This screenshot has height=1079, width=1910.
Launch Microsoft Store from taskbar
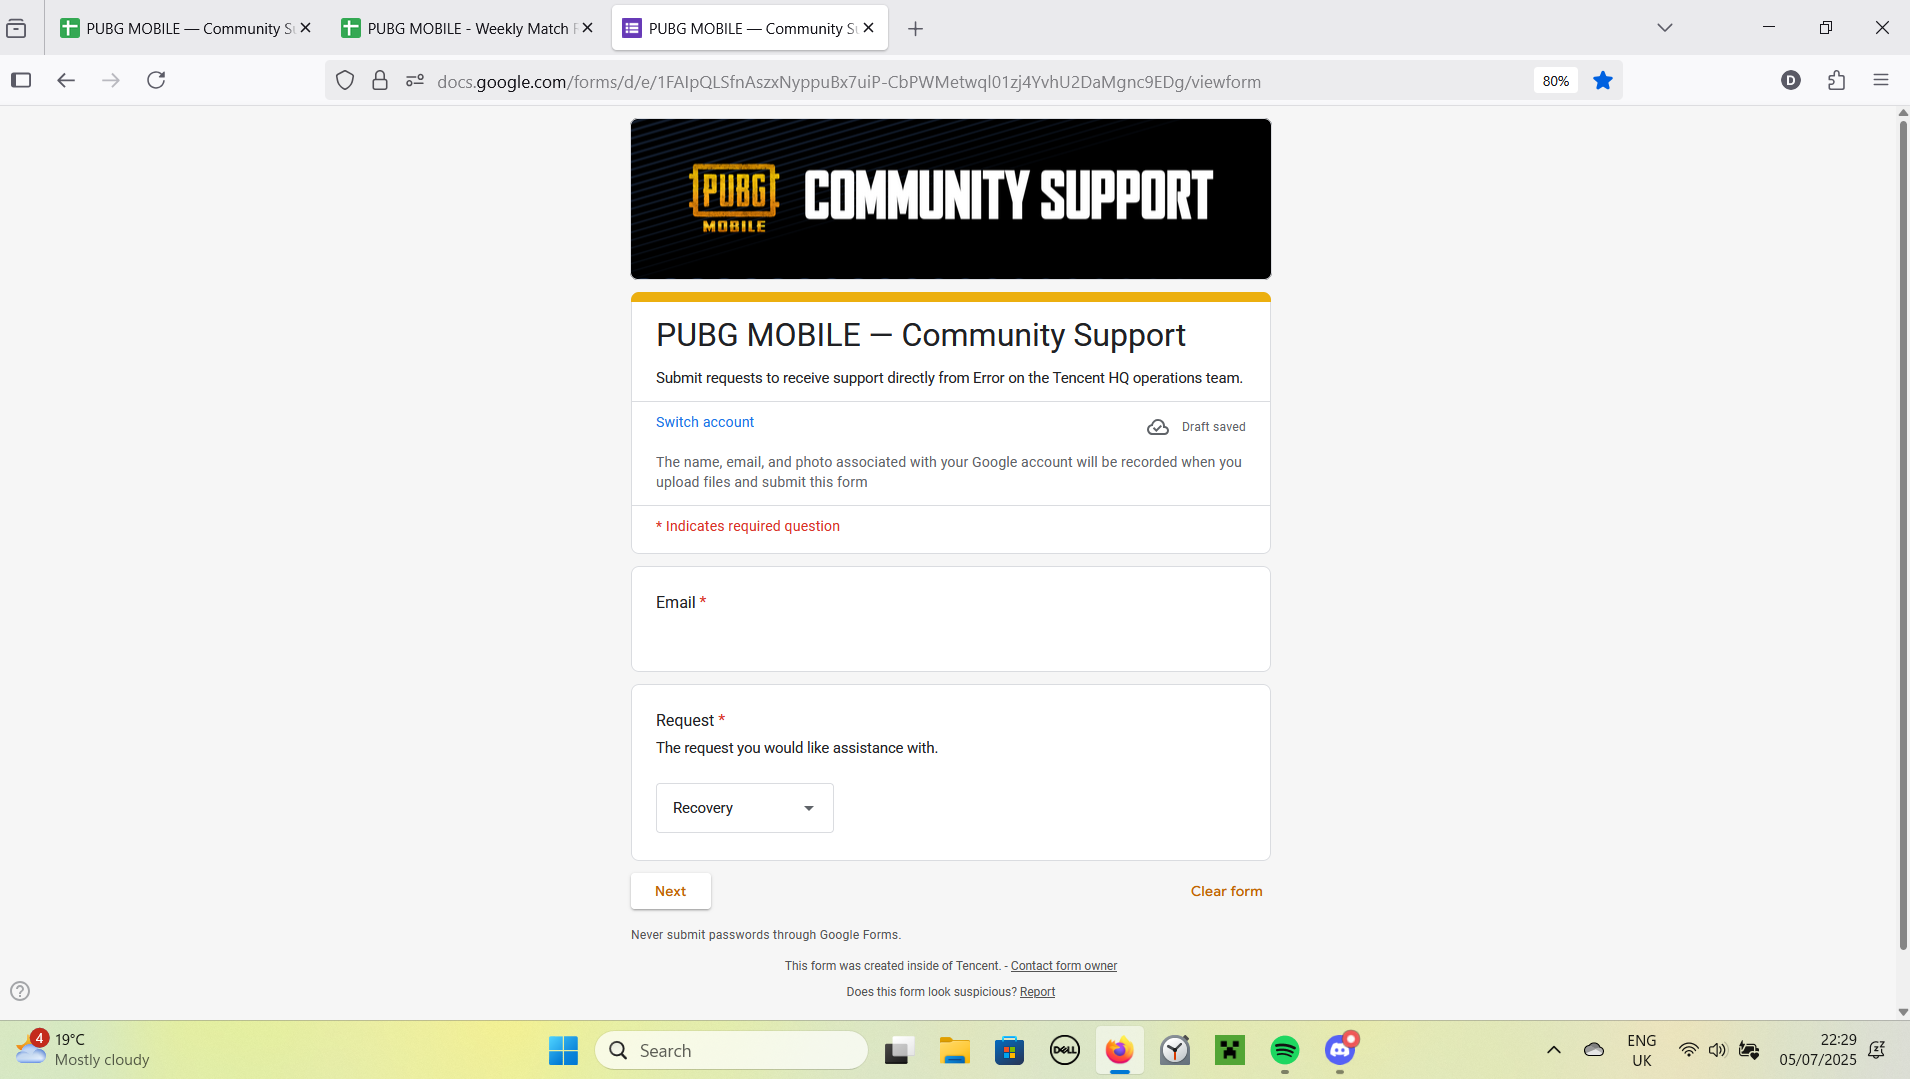tap(1010, 1050)
